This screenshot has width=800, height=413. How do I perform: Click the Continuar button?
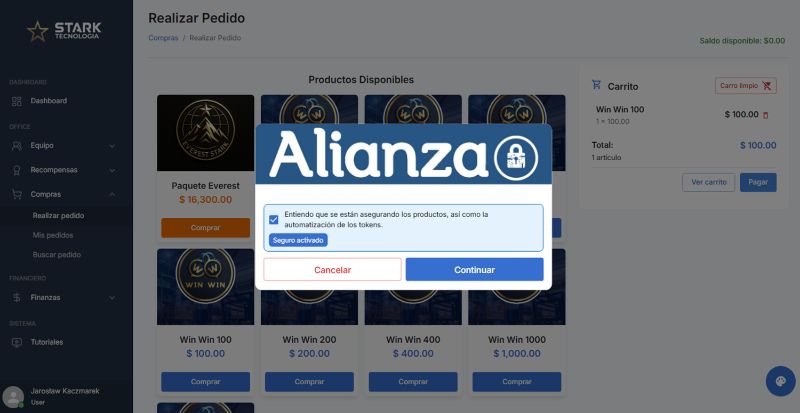(x=474, y=270)
